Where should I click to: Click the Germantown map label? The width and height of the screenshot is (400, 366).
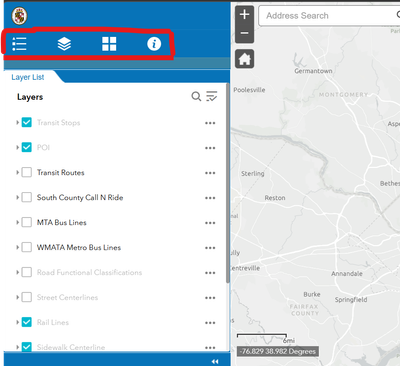click(x=313, y=71)
